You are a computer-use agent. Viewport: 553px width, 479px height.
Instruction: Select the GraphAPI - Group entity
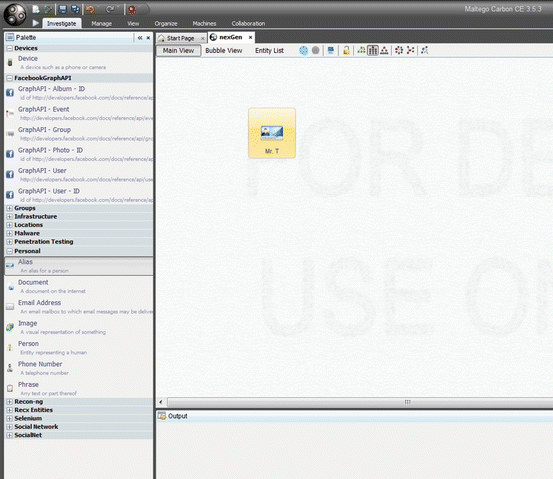point(79,134)
